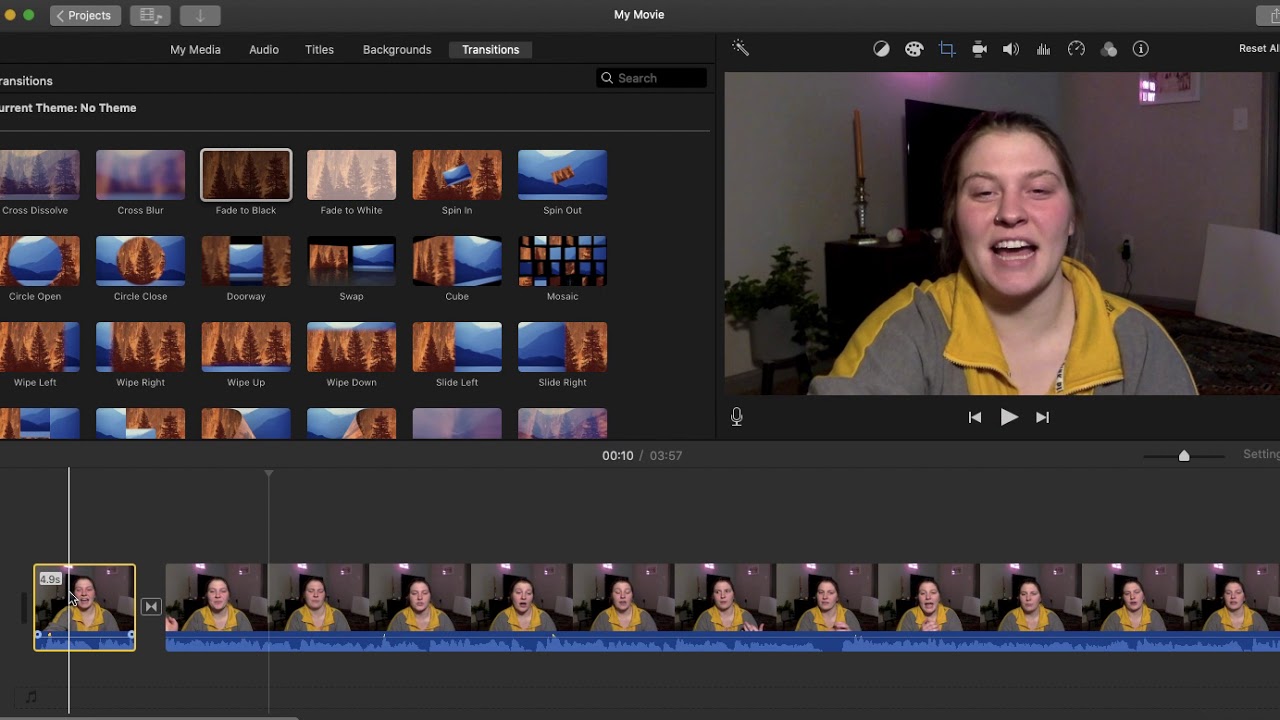Click the background music note icon
This screenshot has height=720, width=1280.
(x=31, y=696)
